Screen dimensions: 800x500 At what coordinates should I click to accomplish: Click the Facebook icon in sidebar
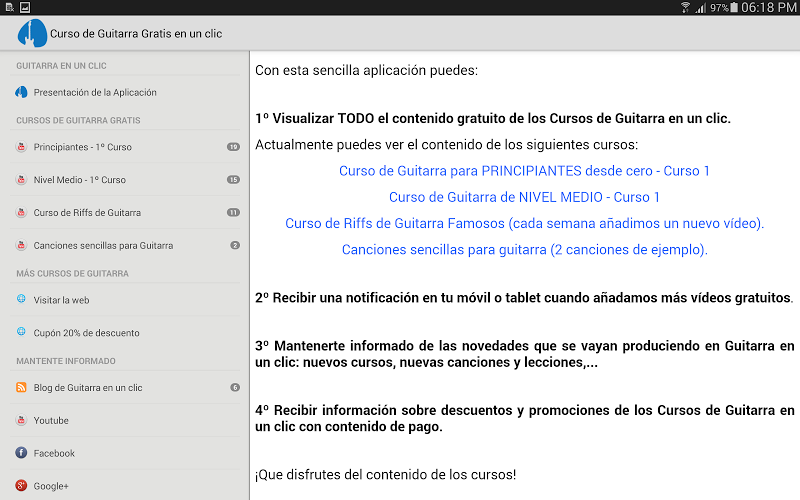coord(21,453)
